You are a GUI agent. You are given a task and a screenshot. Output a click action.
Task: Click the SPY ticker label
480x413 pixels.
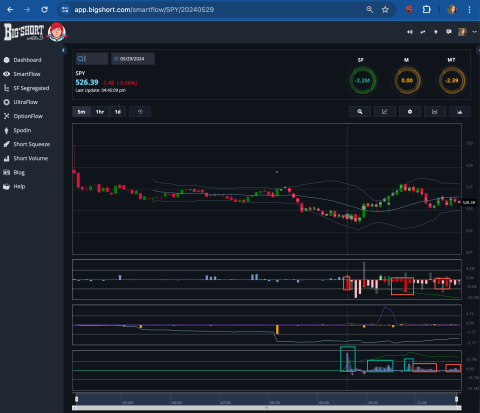tap(80, 73)
